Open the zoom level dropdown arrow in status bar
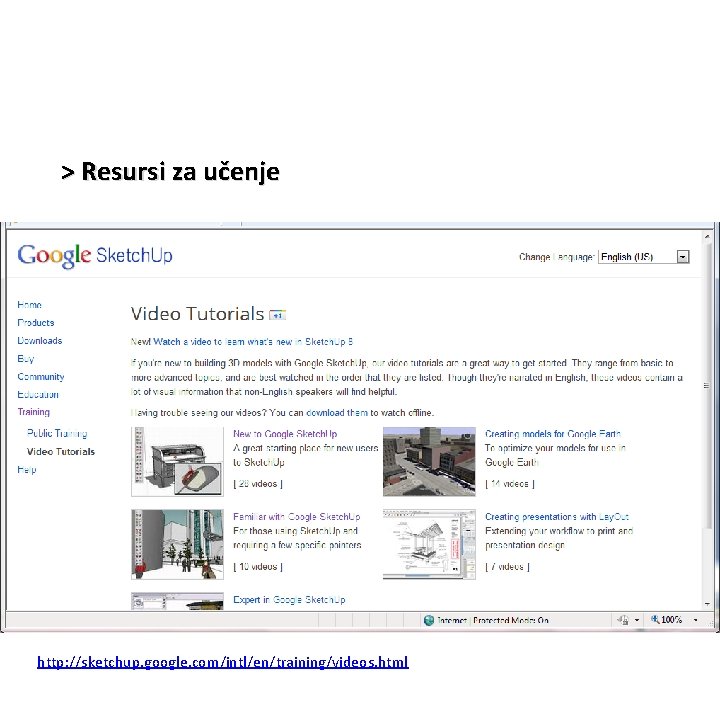This screenshot has width=720, height=720. (696, 620)
